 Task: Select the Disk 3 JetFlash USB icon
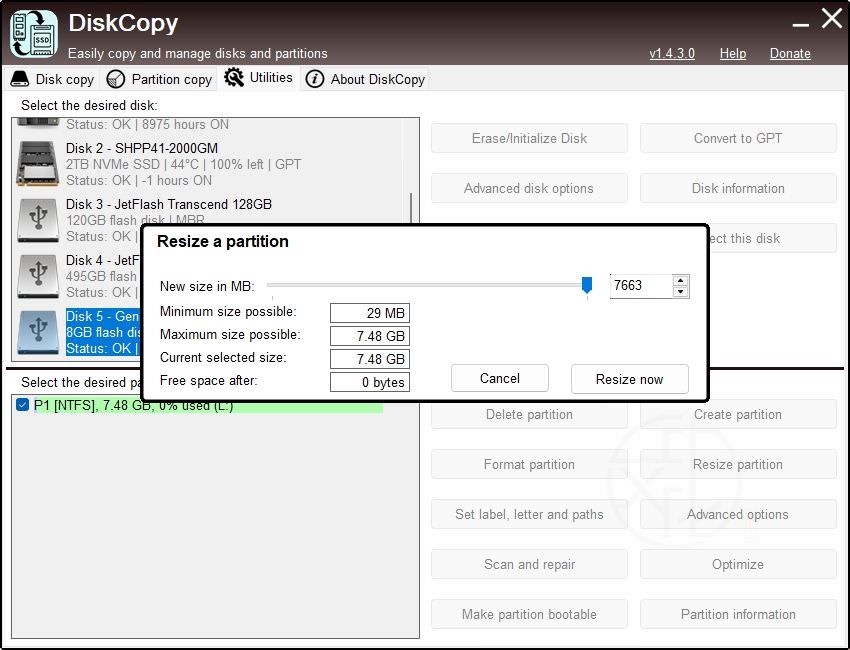[38, 220]
